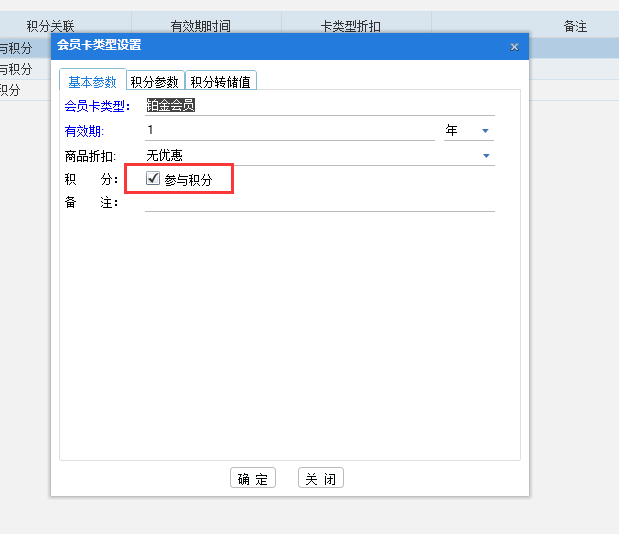Click the 会员卡类型 name input field
Image resolution: width=619 pixels, height=534 pixels.
click(x=319, y=105)
